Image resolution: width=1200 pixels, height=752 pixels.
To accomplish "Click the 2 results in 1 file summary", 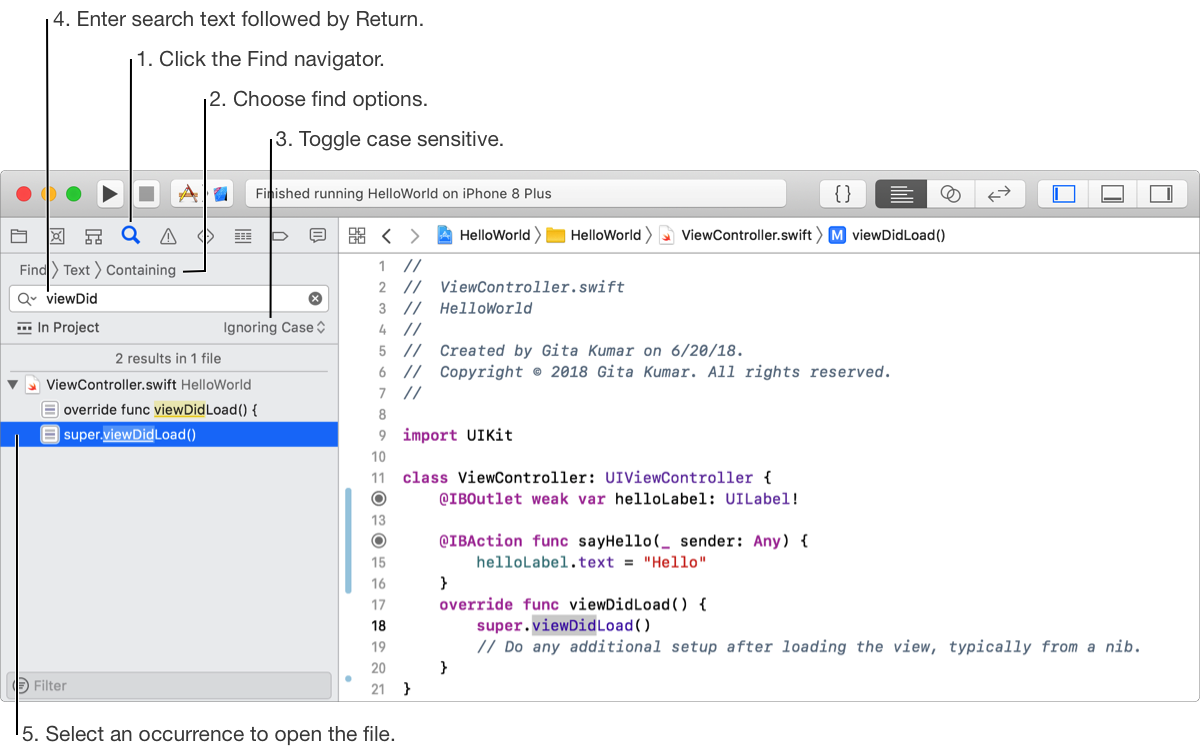I will coord(169,358).
